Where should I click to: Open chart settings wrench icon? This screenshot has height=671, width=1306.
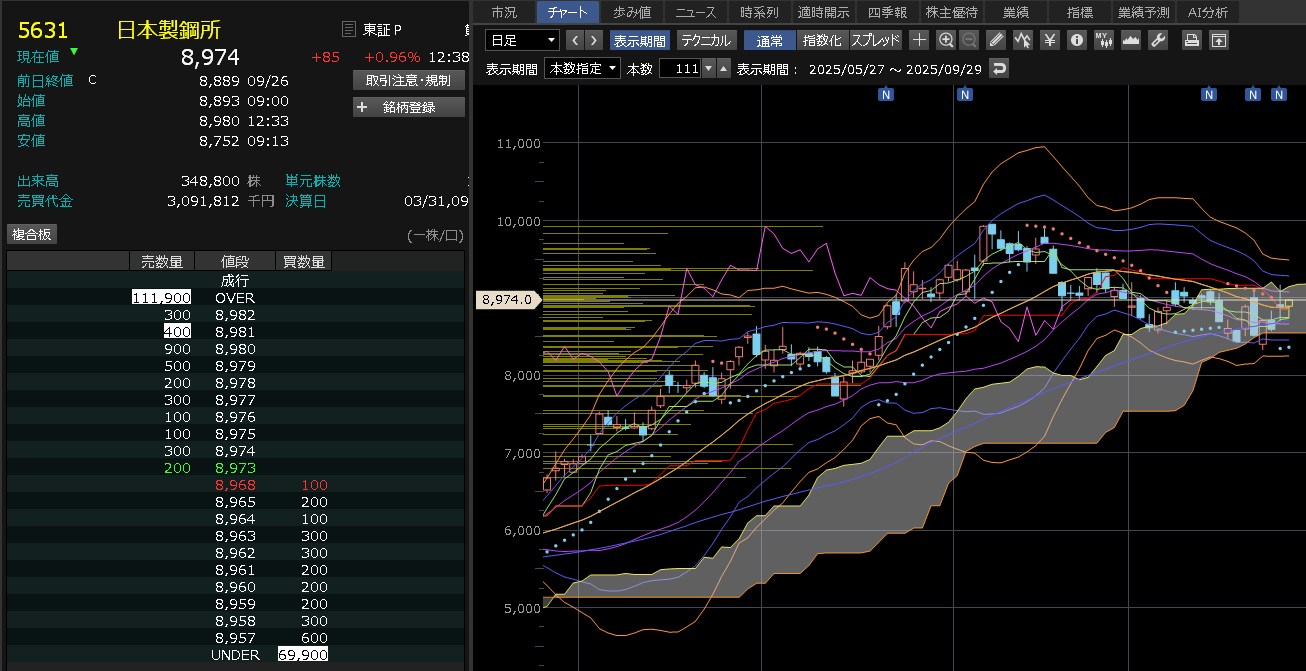point(1158,40)
